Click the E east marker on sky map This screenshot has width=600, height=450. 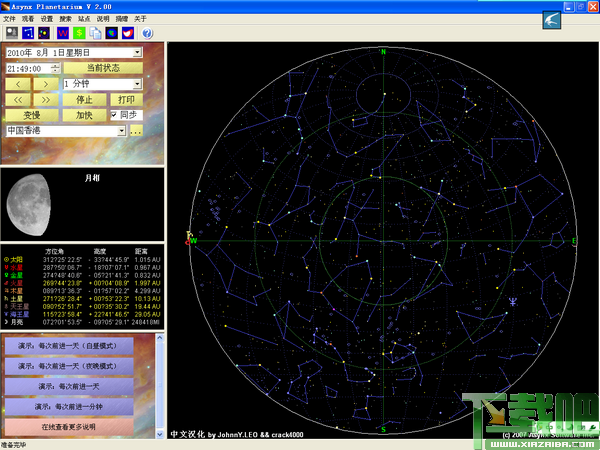[574, 241]
